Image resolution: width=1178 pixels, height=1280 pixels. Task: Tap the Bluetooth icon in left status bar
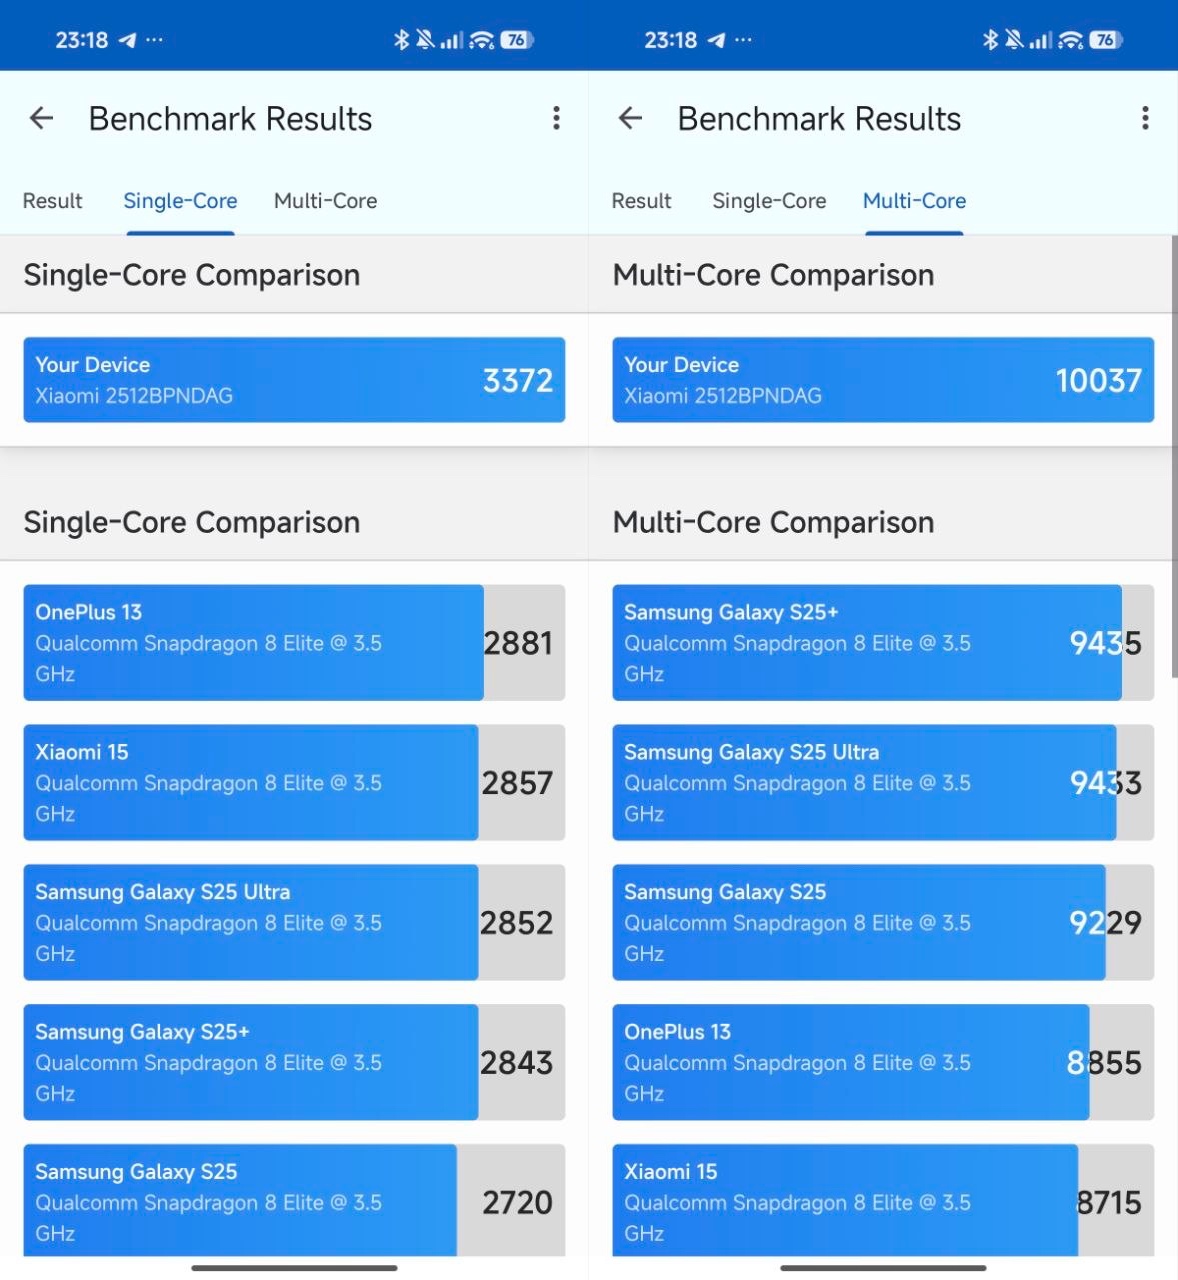(401, 40)
